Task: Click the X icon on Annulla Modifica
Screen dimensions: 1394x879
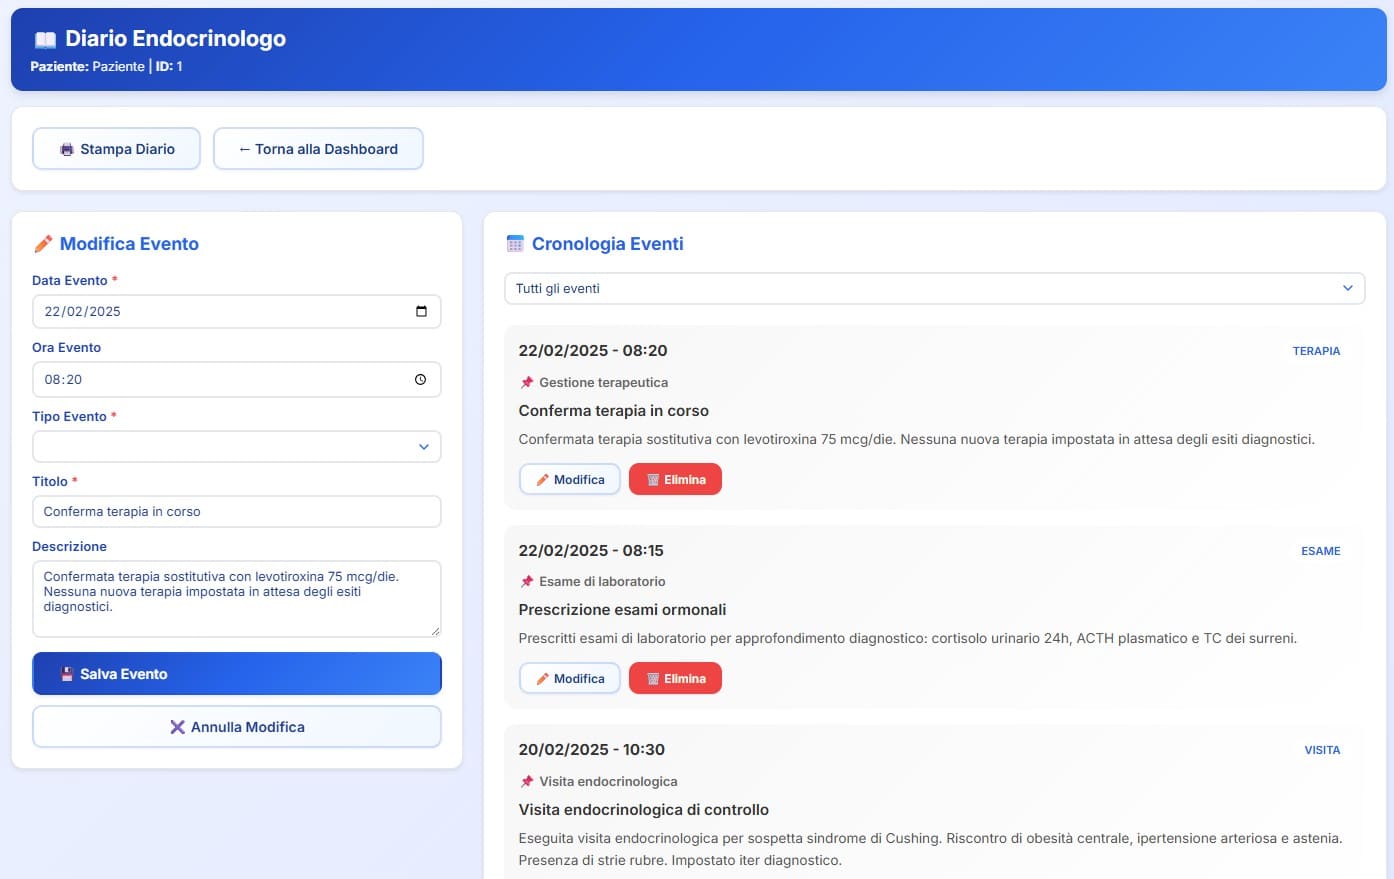Action: click(x=180, y=727)
